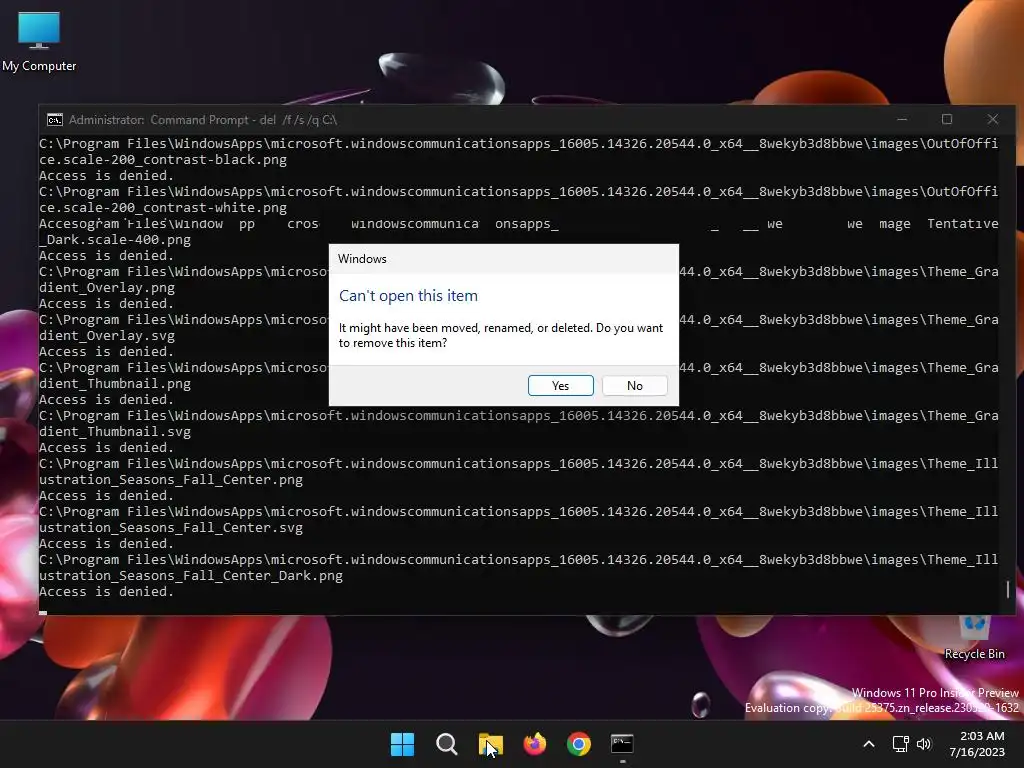Click the 'Windows' dialog title text
Image resolution: width=1024 pixels, height=768 pixels.
pyautogui.click(x=362, y=259)
